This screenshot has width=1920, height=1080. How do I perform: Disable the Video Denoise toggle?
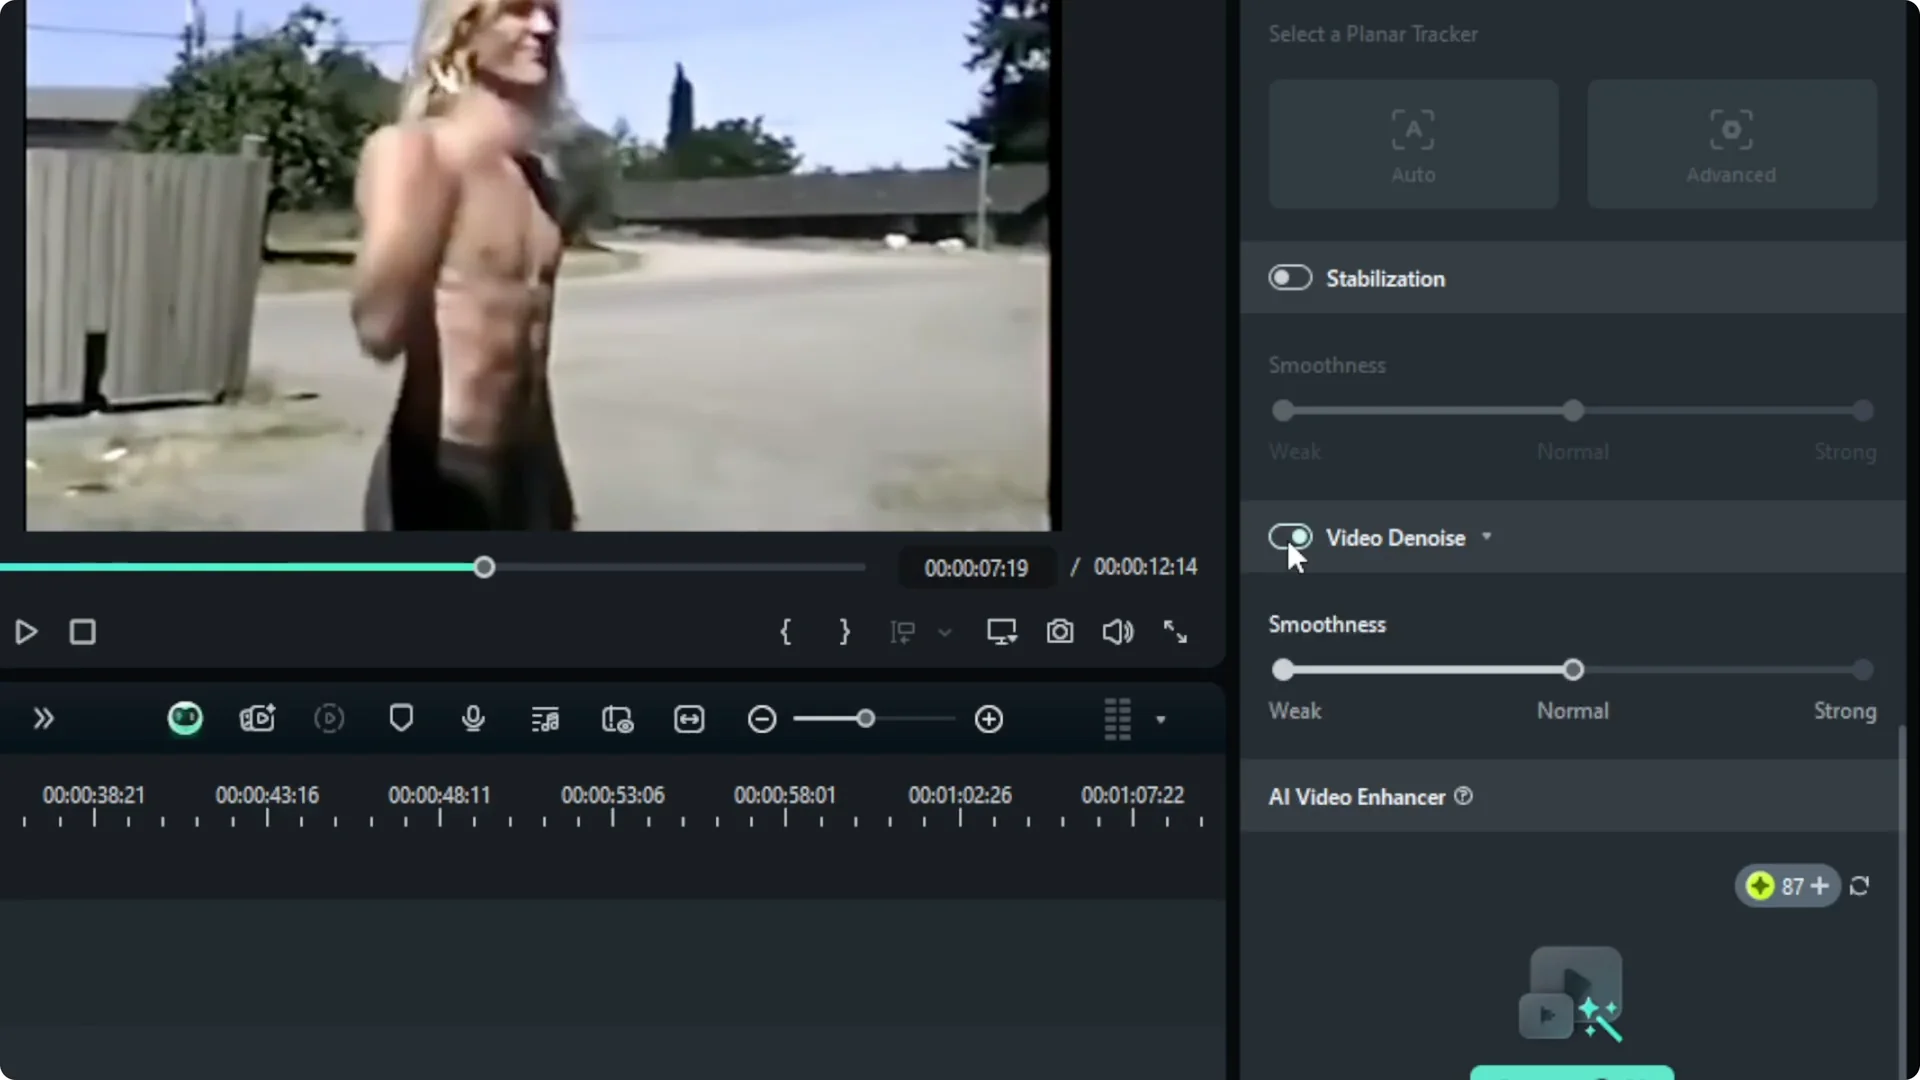pos(1289,537)
